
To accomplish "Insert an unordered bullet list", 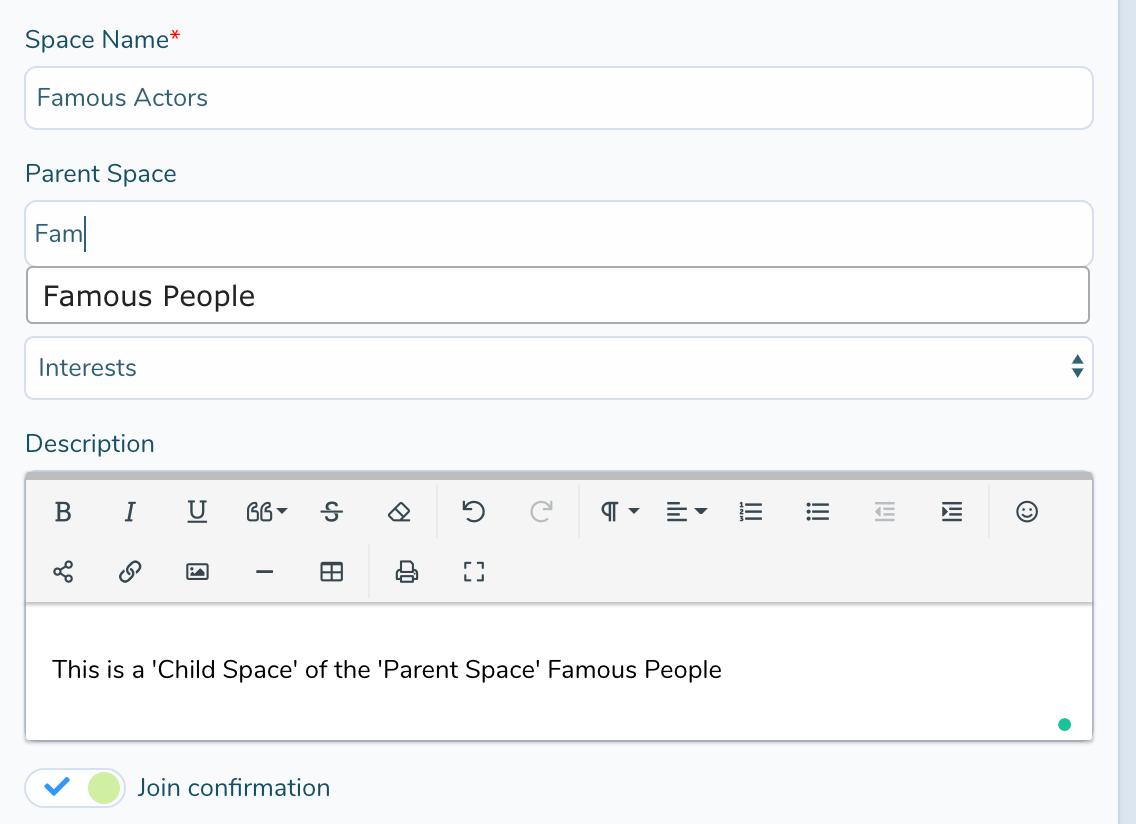I will point(818,512).
